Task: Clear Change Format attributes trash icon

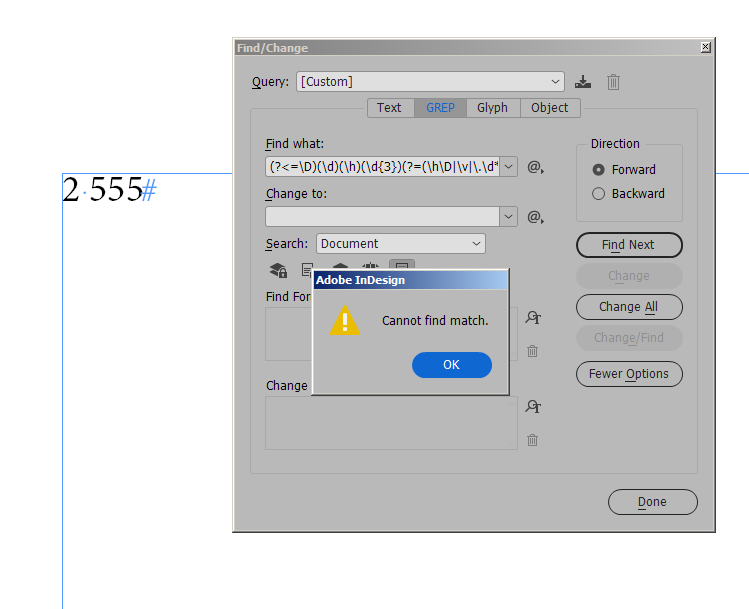Action: (532, 440)
